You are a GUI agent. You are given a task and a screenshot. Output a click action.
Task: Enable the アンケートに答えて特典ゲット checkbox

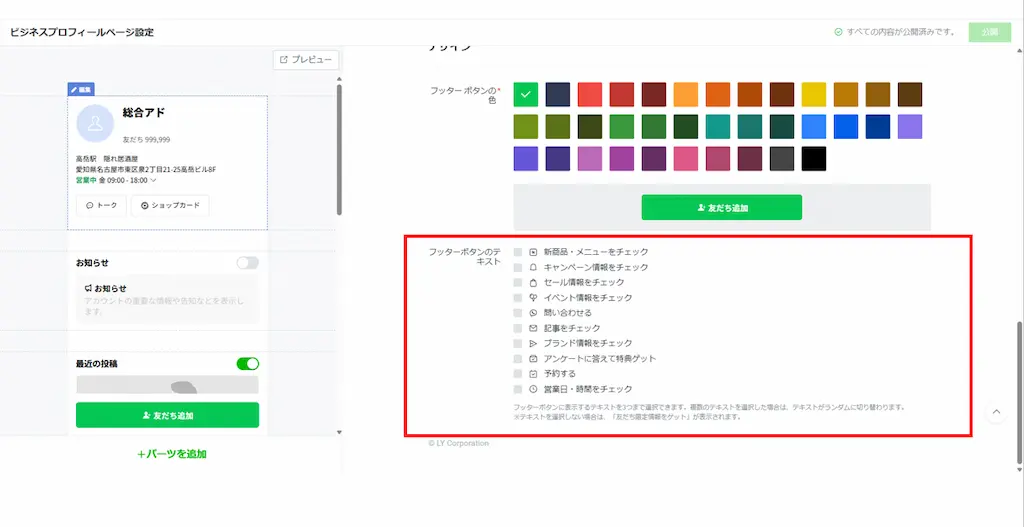click(518, 359)
